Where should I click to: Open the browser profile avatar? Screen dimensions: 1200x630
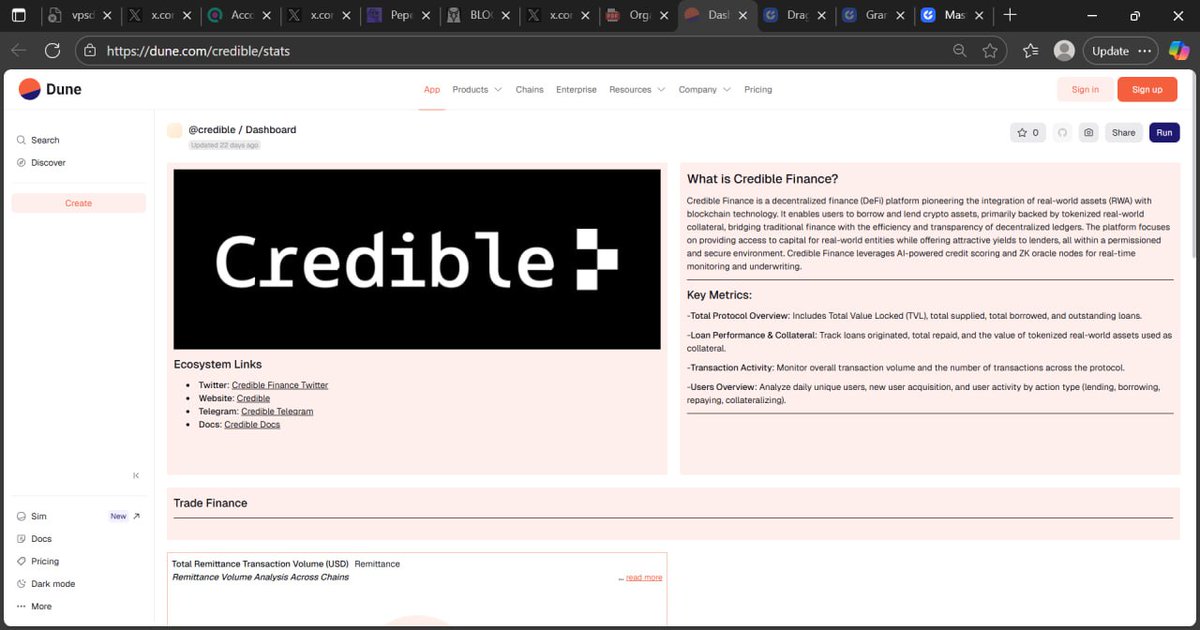(1064, 51)
